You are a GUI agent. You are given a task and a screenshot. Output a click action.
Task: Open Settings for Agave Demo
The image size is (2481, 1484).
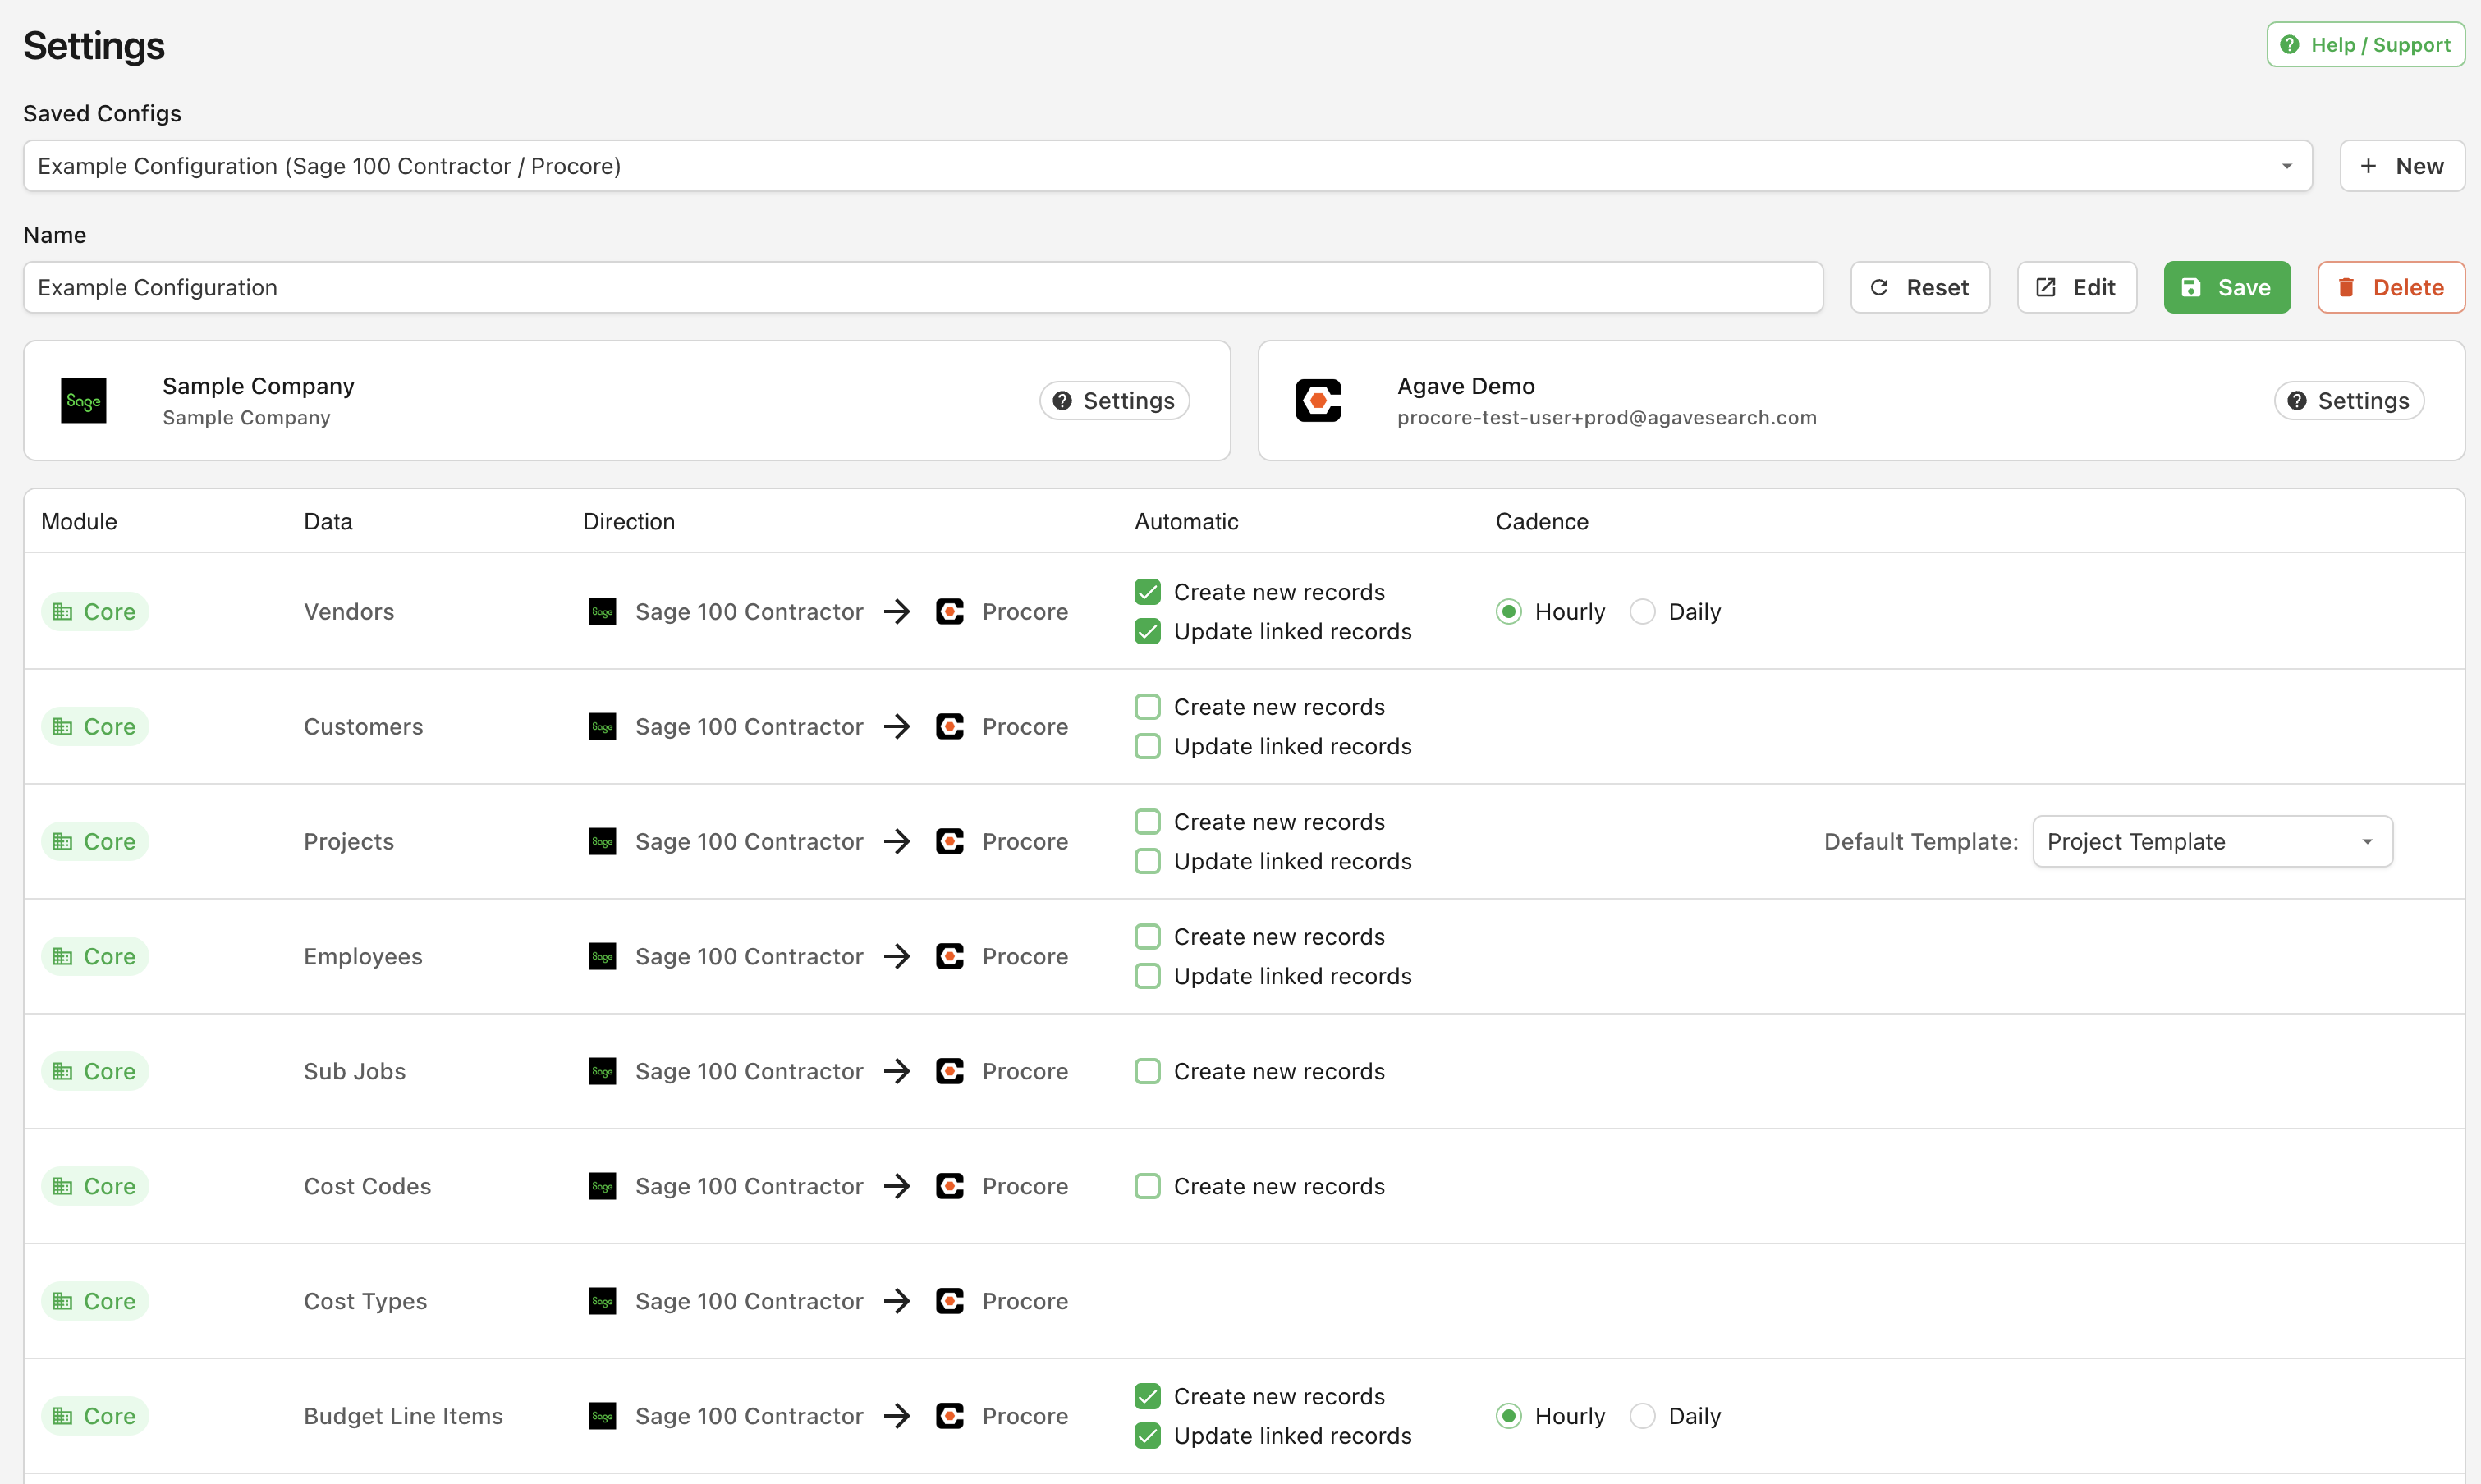pos(2349,401)
